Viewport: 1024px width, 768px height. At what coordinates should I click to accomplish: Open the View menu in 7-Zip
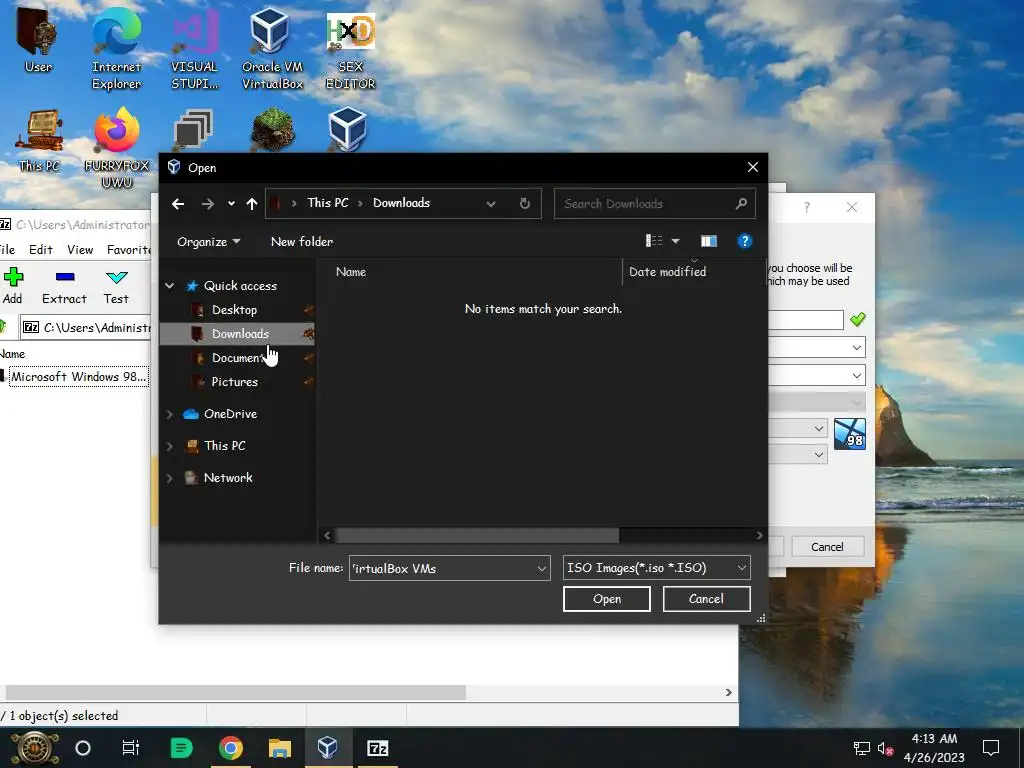(x=80, y=249)
